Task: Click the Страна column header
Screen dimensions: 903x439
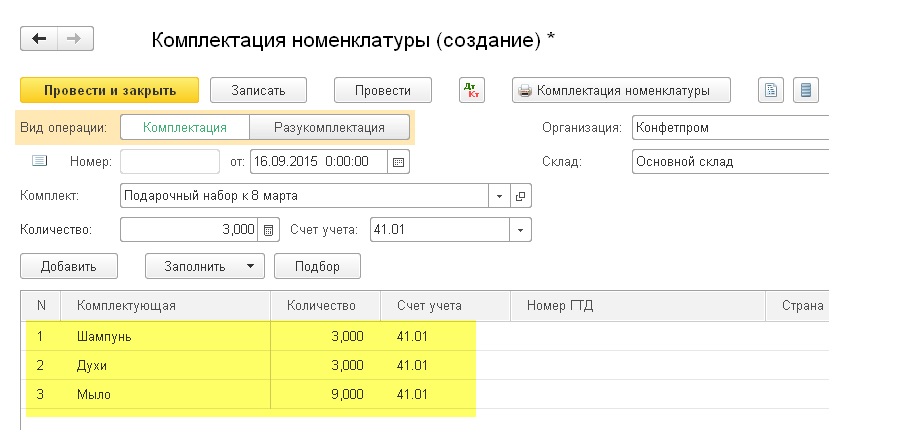Action: (797, 305)
